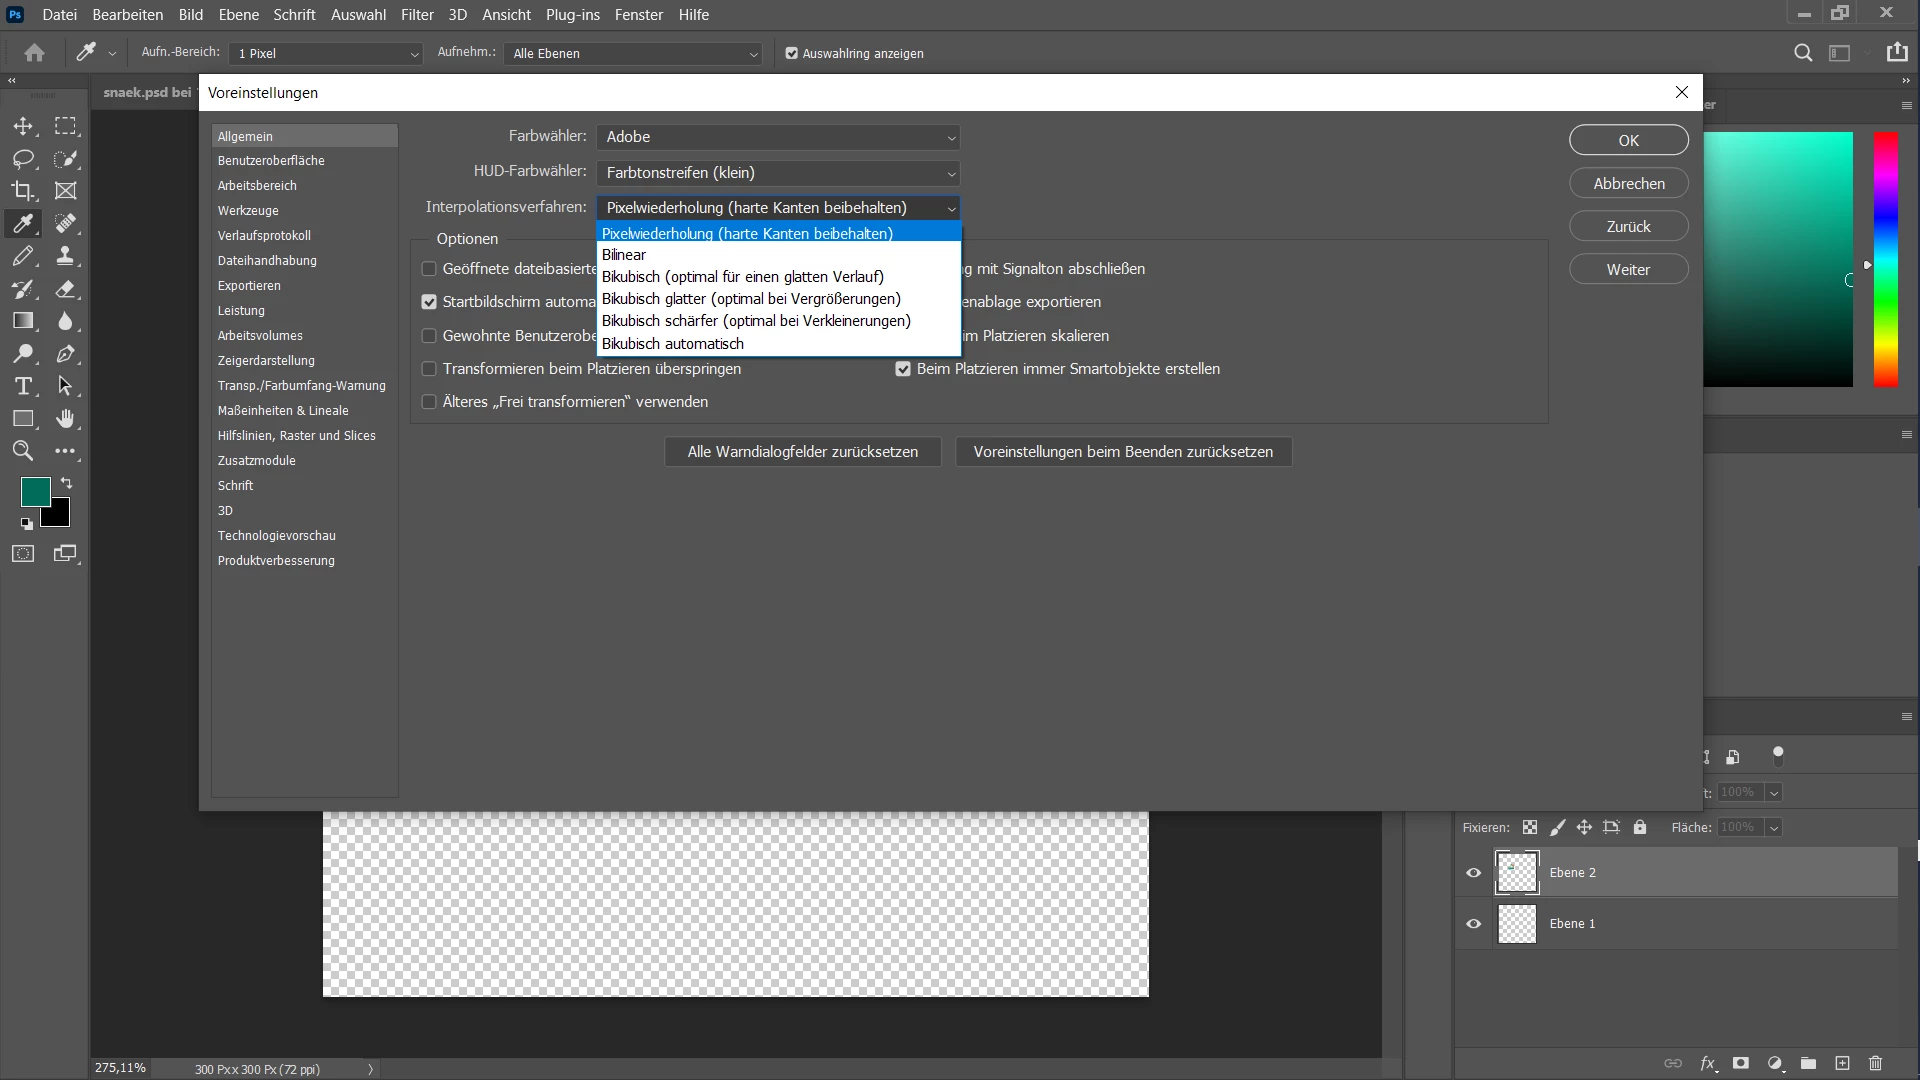Click the create new layer icon
1920x1080 pixels.
1842,1063
